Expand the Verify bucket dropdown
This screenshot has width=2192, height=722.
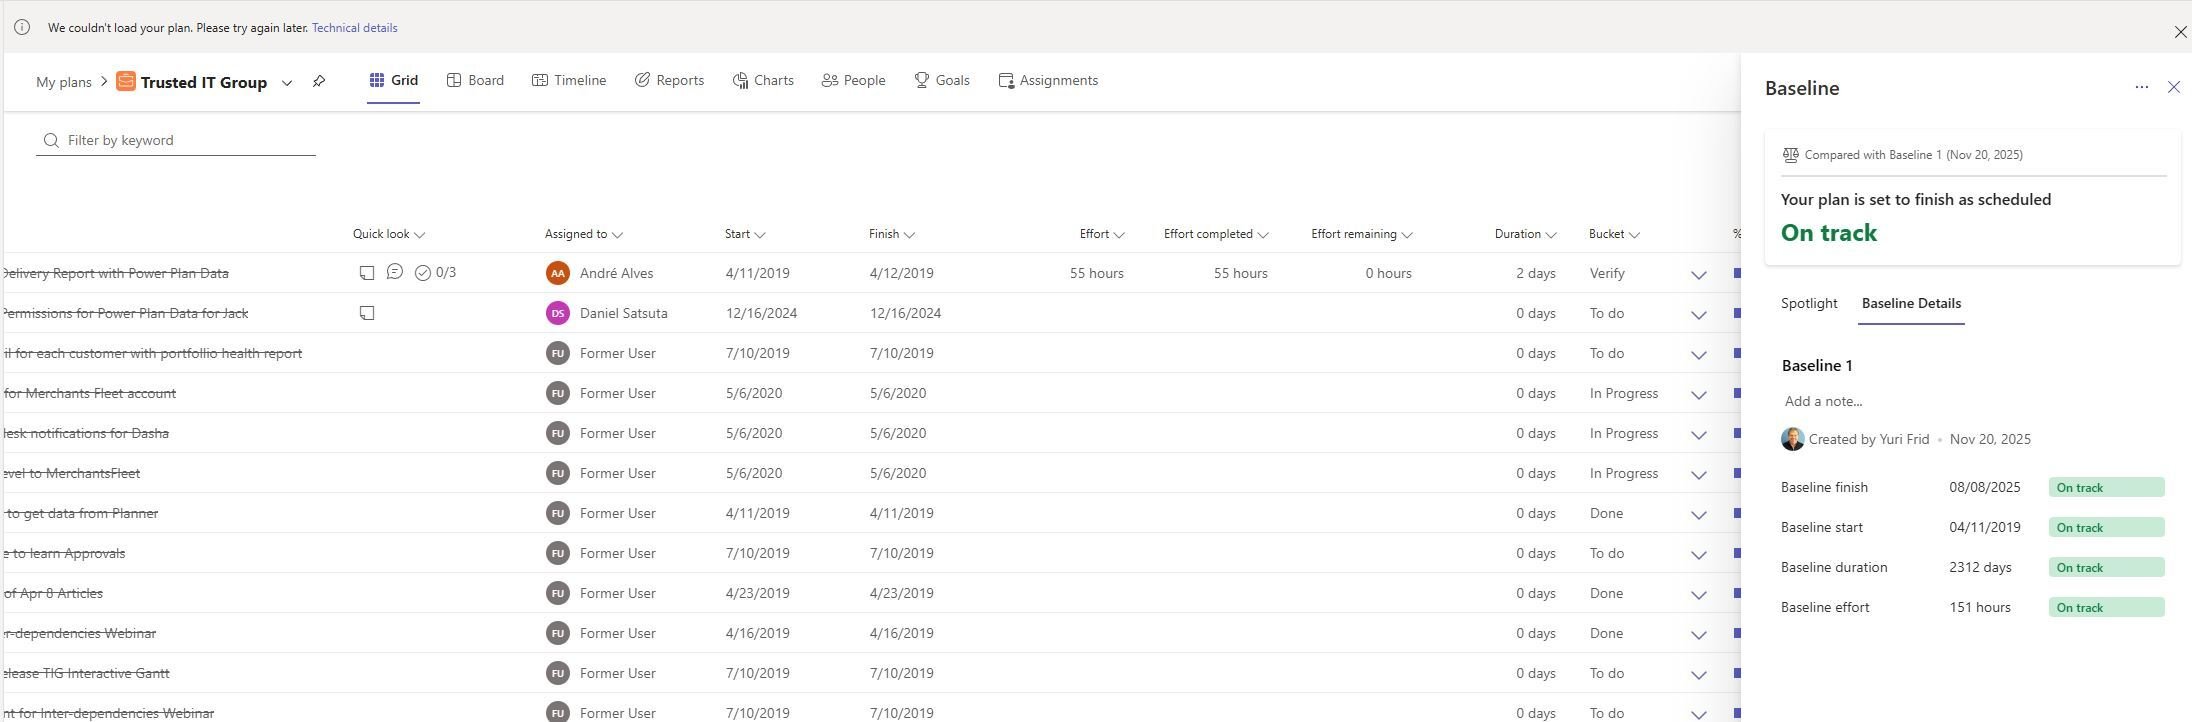coord(1698,274)
